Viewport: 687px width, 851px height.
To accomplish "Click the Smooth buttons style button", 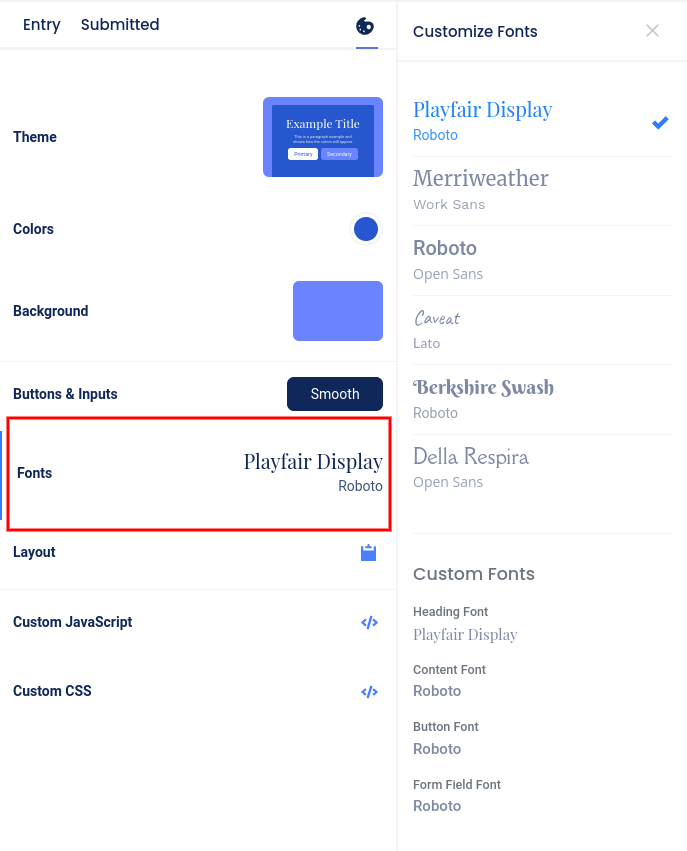I will pos(335,394).
